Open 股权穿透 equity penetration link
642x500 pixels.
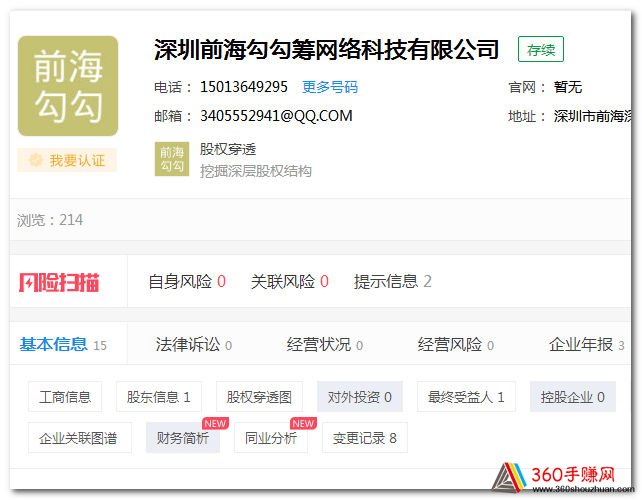(228, 149)
